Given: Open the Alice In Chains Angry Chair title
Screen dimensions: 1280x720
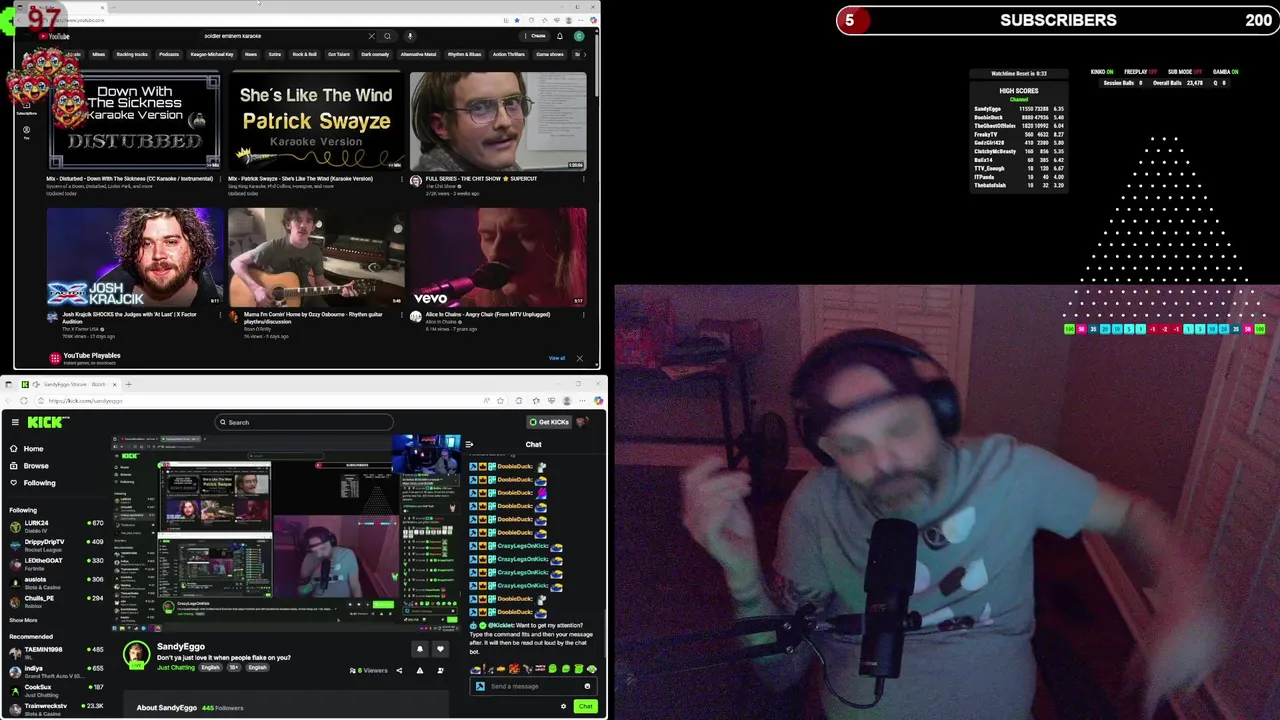Looking at the screenshot, I should [x=488, y=314].
